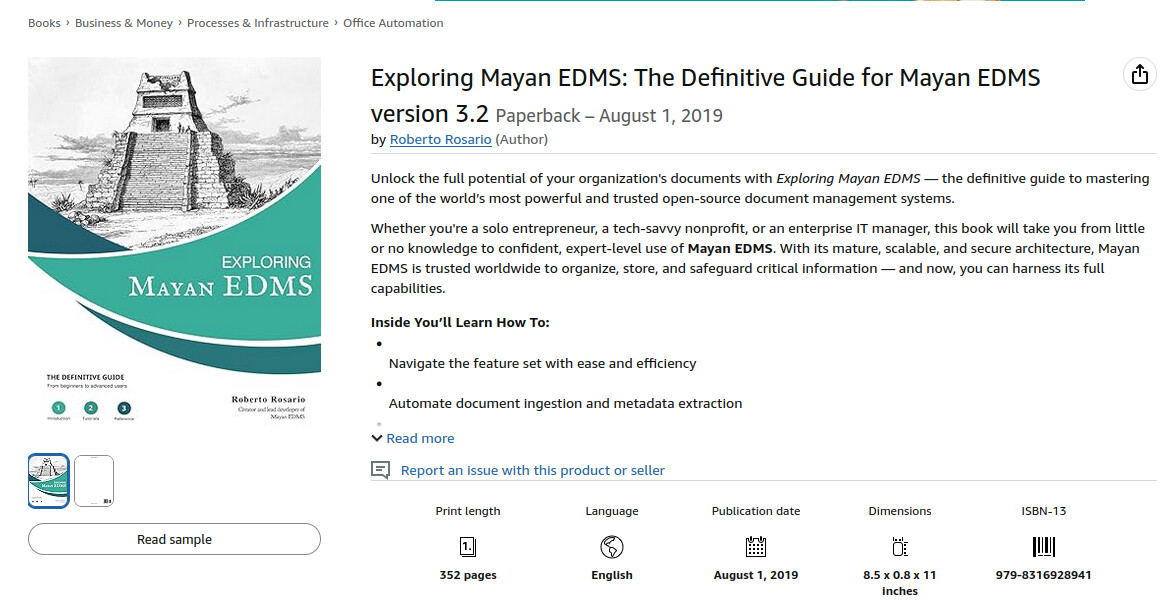Click the 'English' language value
This screenshot has height=612, width=1167.
point(612,575)
